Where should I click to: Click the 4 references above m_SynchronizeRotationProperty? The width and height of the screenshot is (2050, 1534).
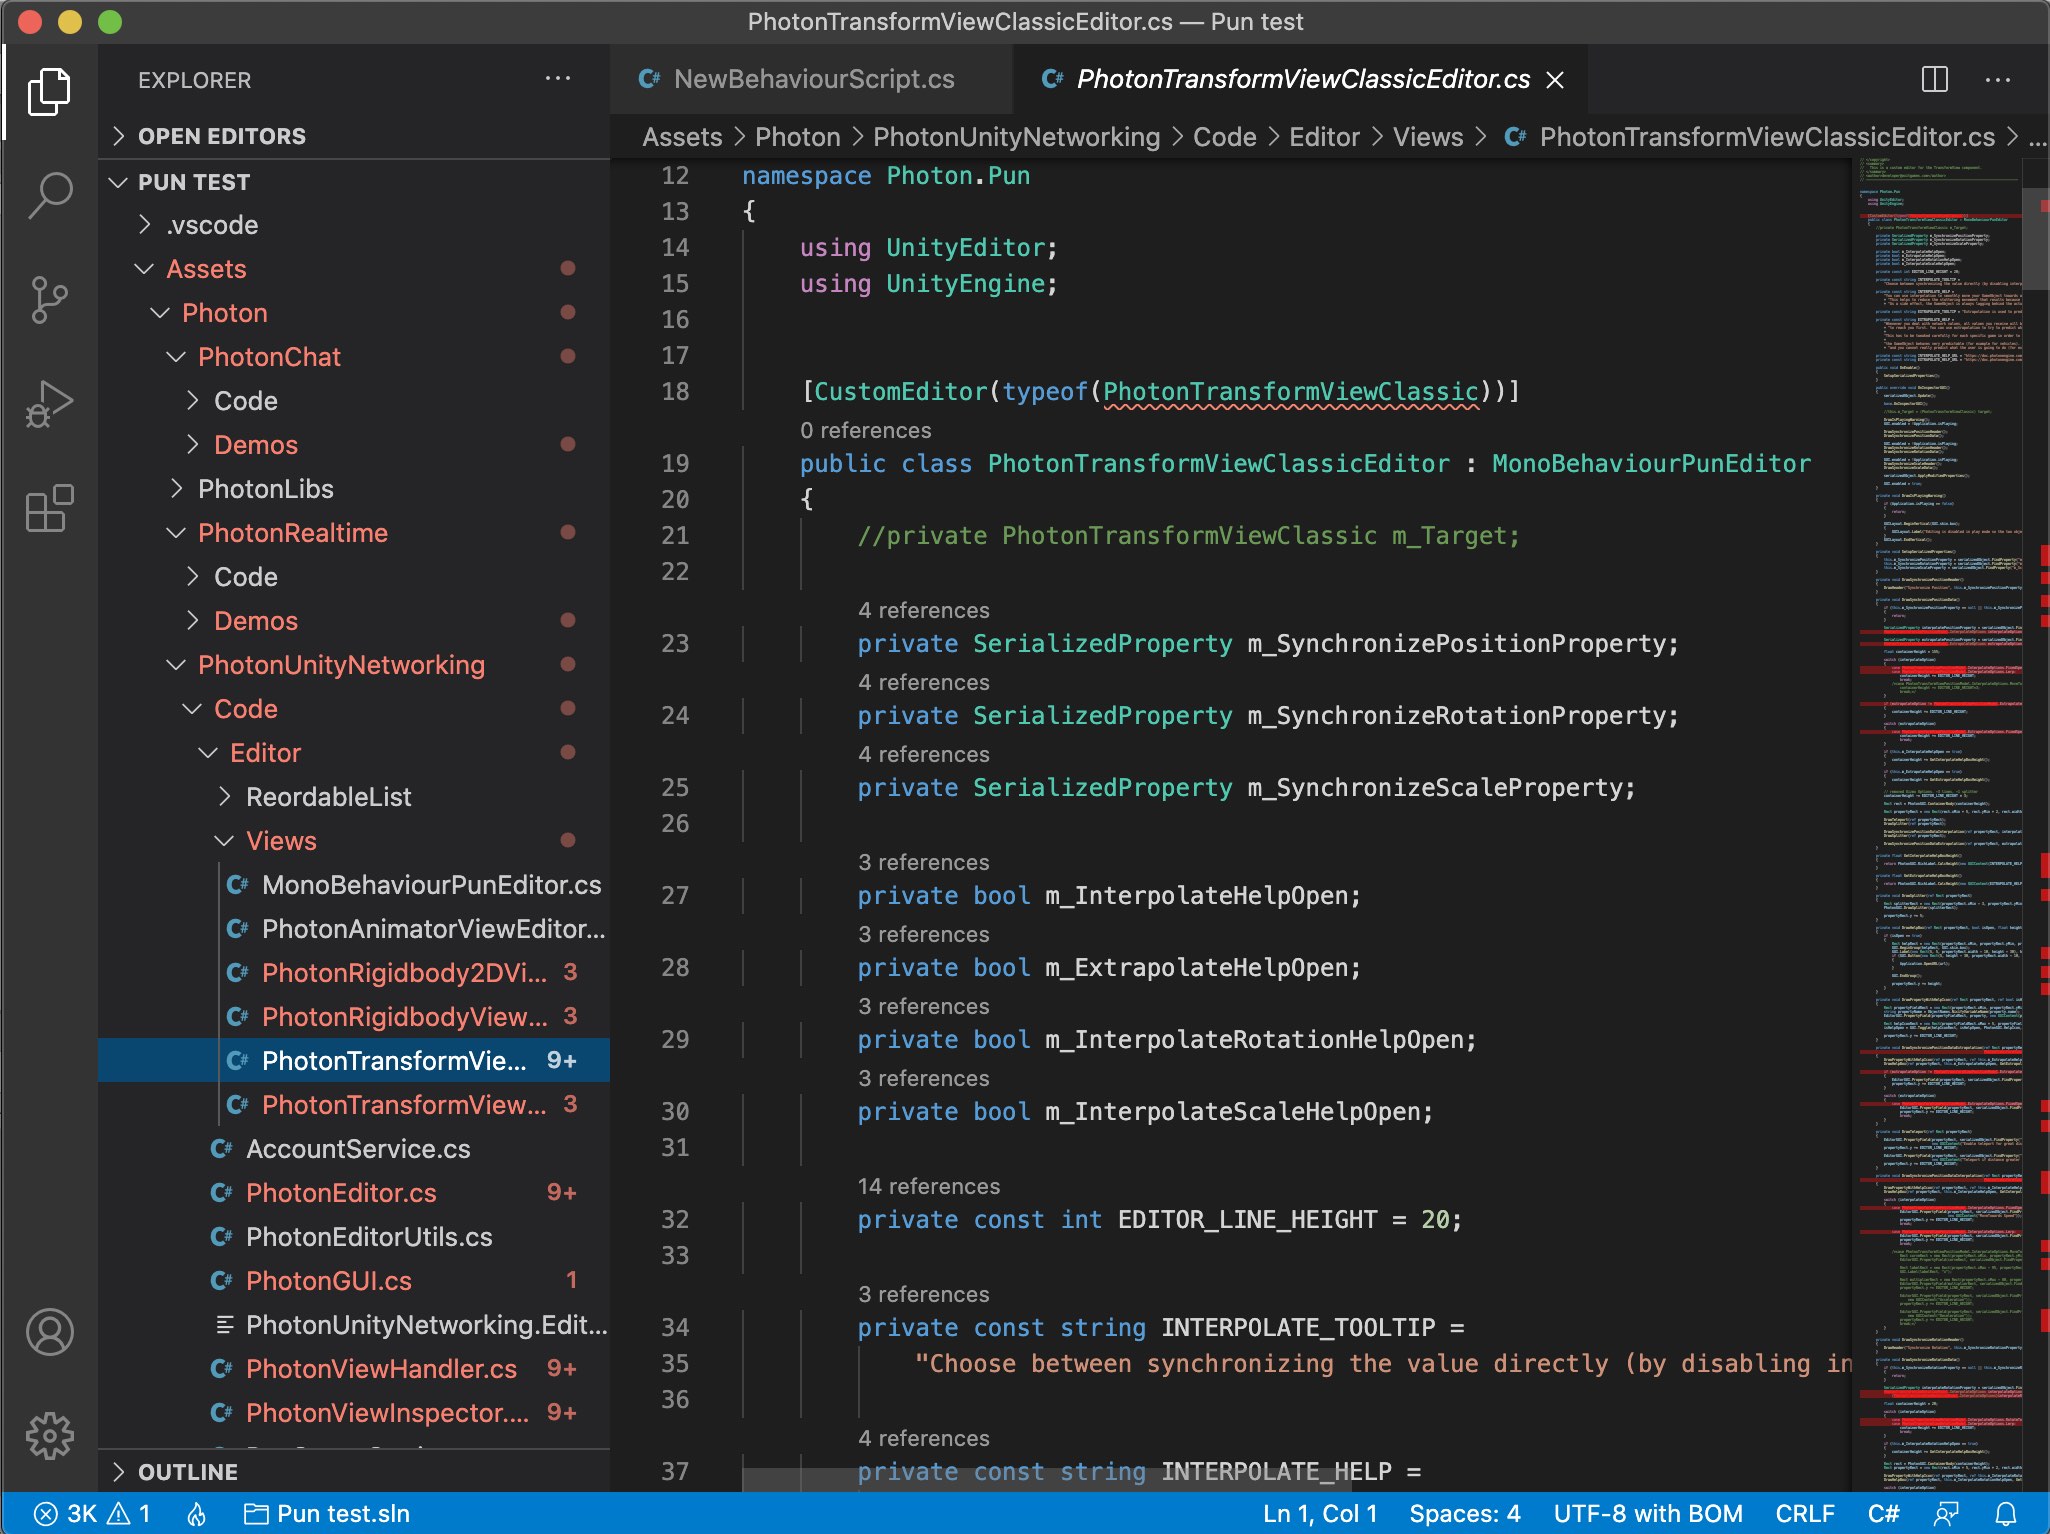(923, 682)
